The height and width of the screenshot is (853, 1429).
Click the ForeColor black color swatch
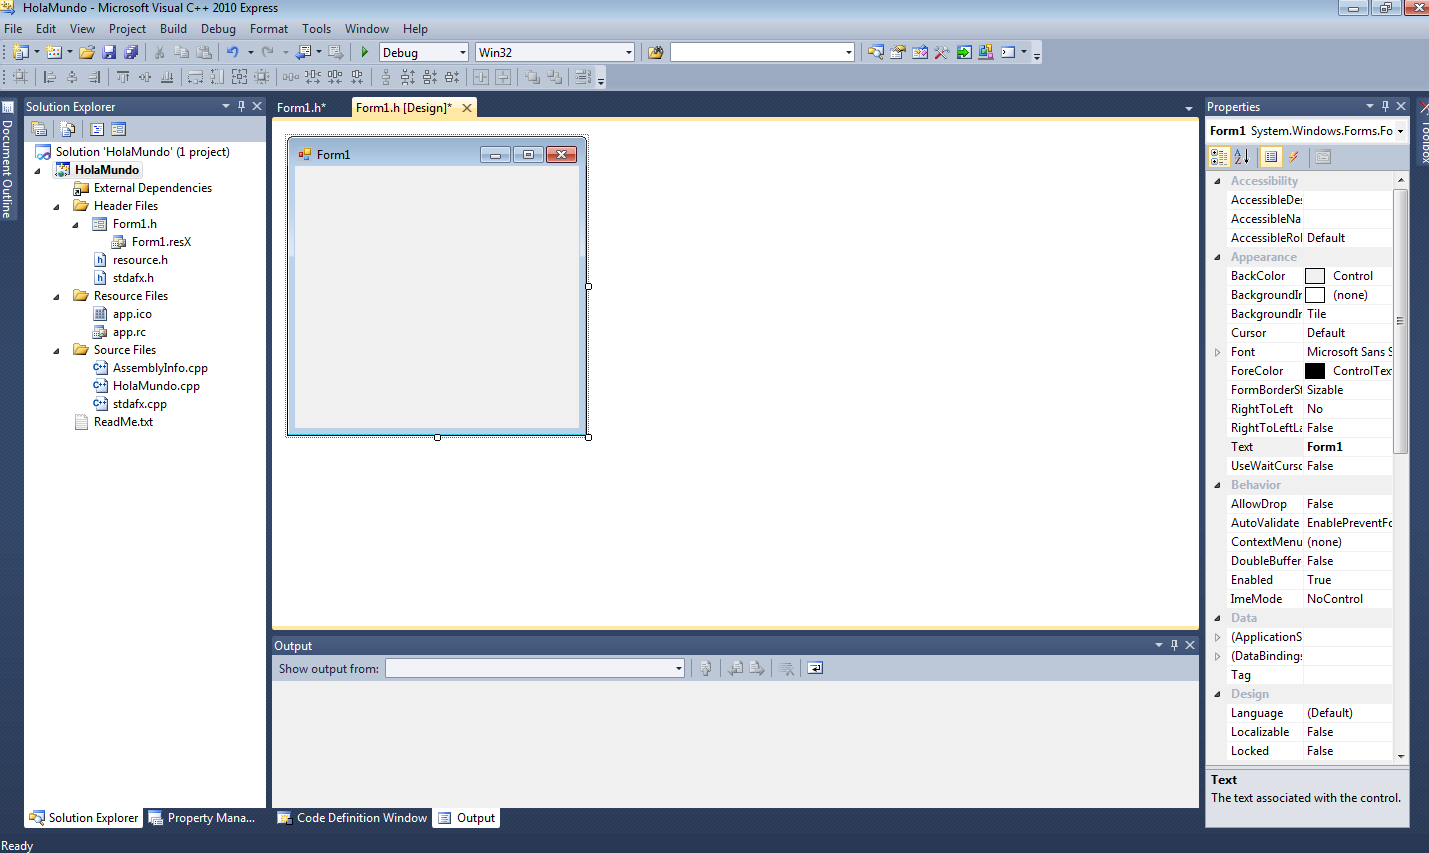click(1315, 371)
